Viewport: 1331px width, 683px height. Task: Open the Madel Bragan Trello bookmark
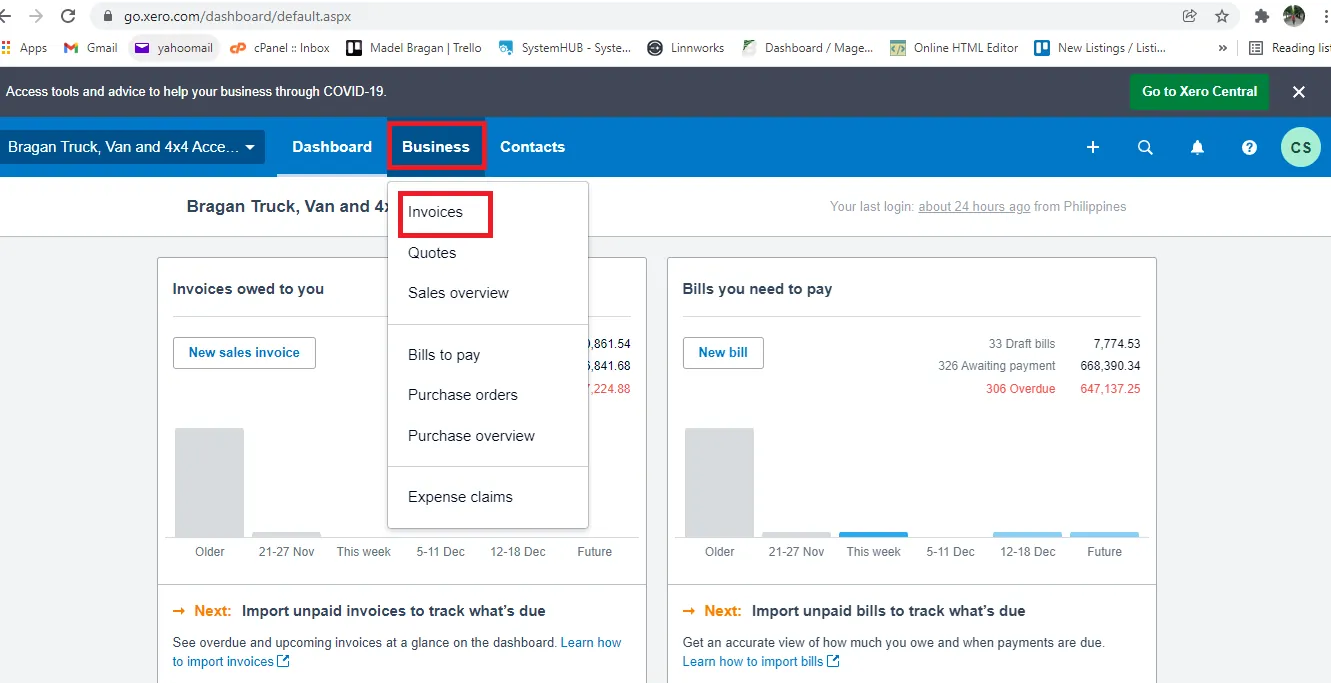tap(413, 48)
